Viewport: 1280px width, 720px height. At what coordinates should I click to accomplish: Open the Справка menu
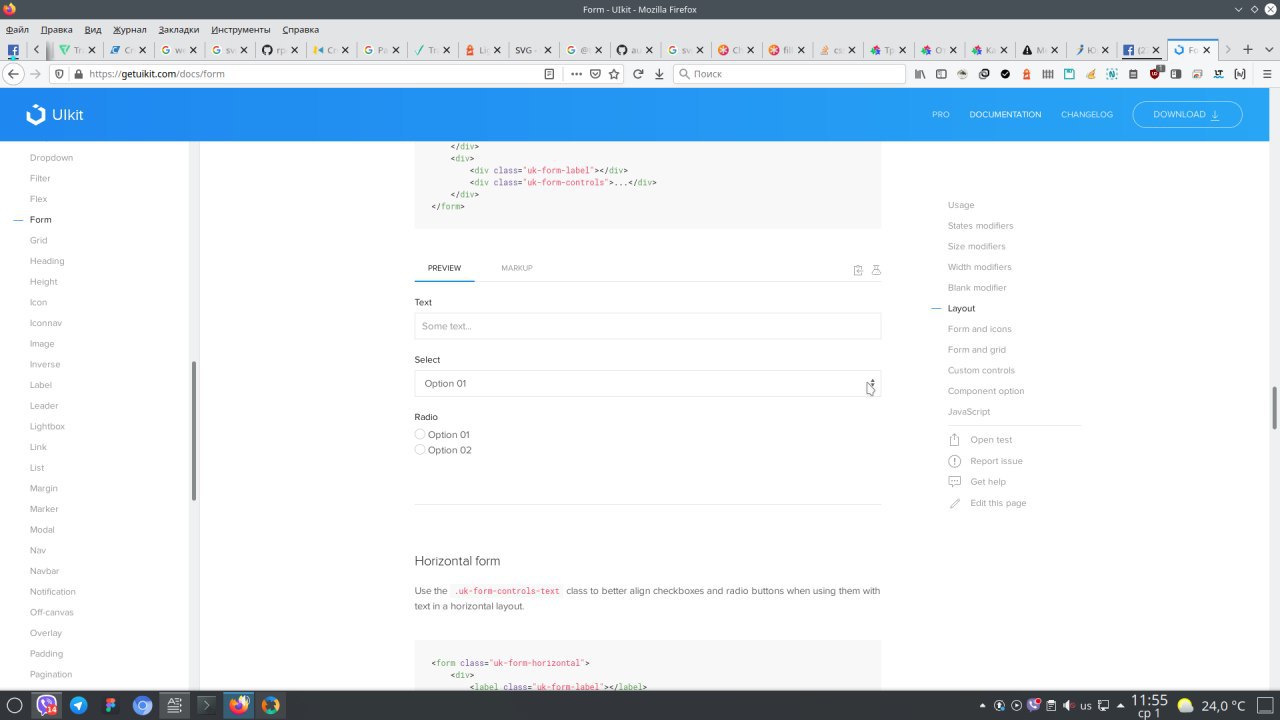(301, 30)
